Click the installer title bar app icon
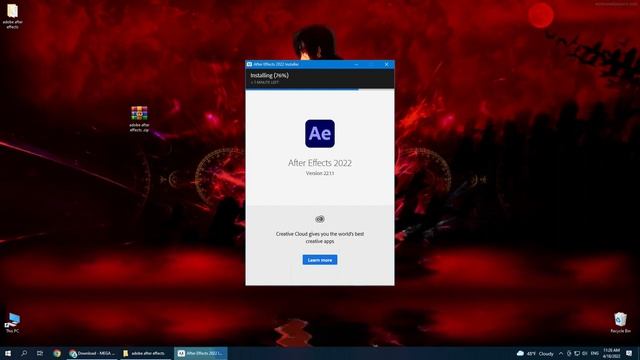Viewport: 640px width, 360px height. 249,64
